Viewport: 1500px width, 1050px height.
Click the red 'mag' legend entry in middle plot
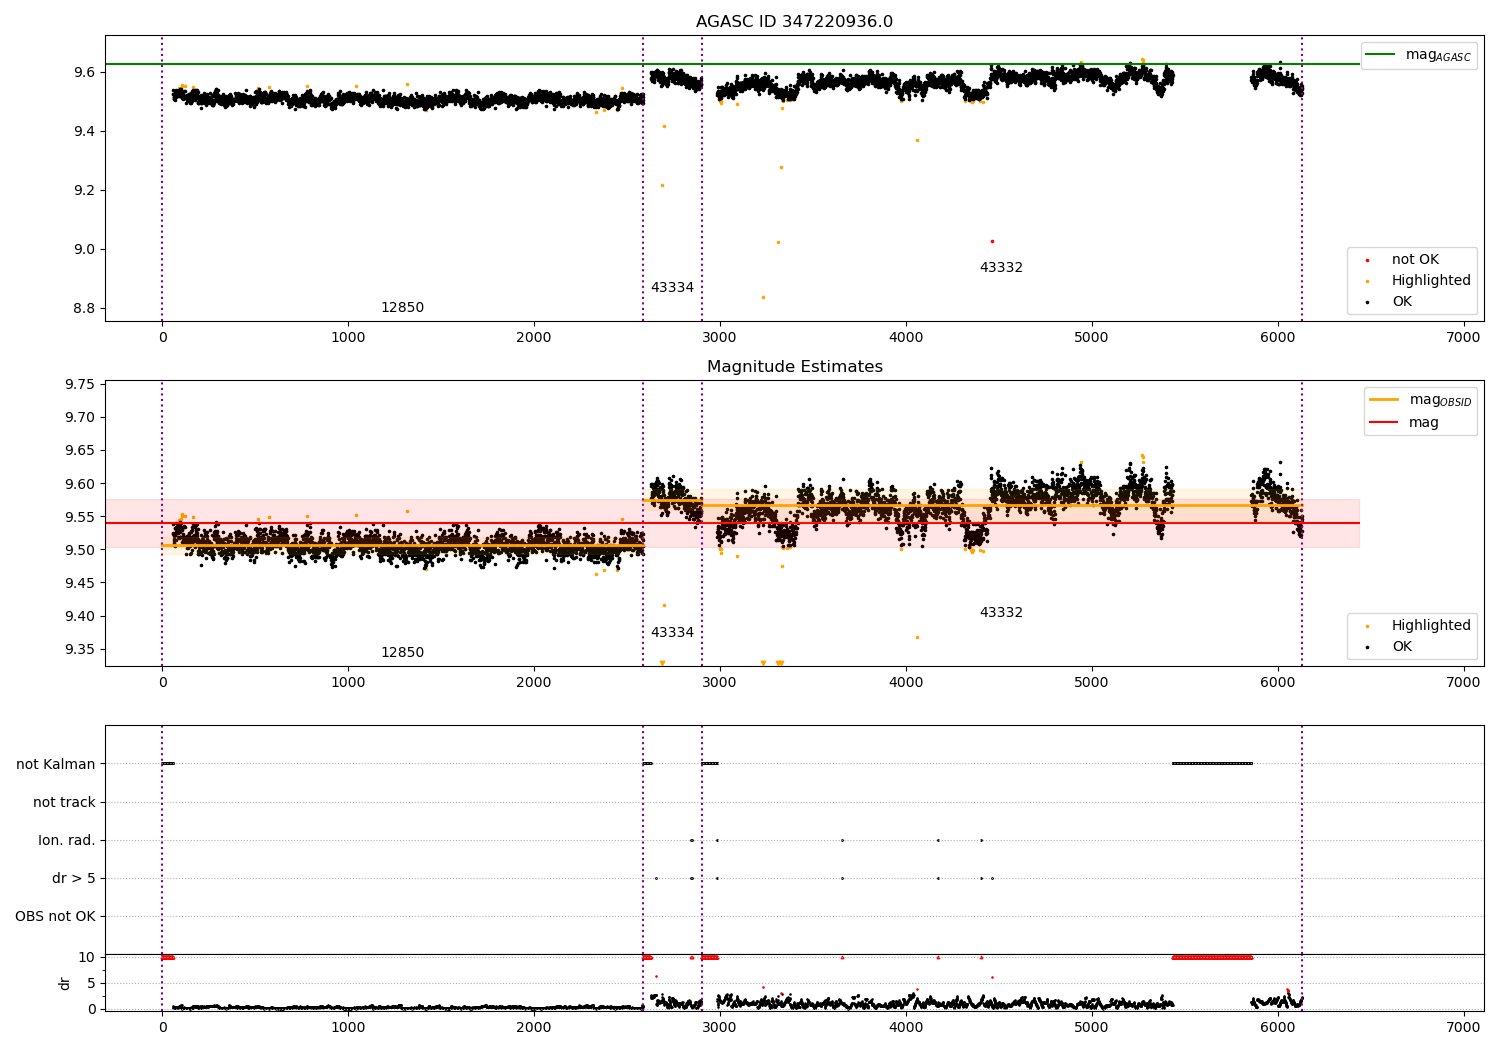click(x=1404, y=423)
